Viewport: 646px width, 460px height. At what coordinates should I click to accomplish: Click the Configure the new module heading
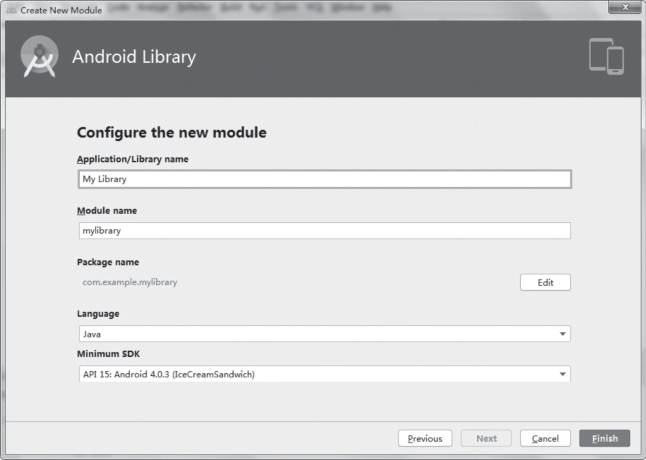[x=171, y=133]
